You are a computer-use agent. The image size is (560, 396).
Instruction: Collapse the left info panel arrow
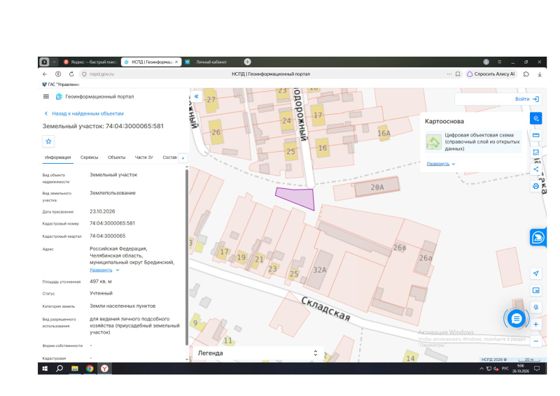196,96
